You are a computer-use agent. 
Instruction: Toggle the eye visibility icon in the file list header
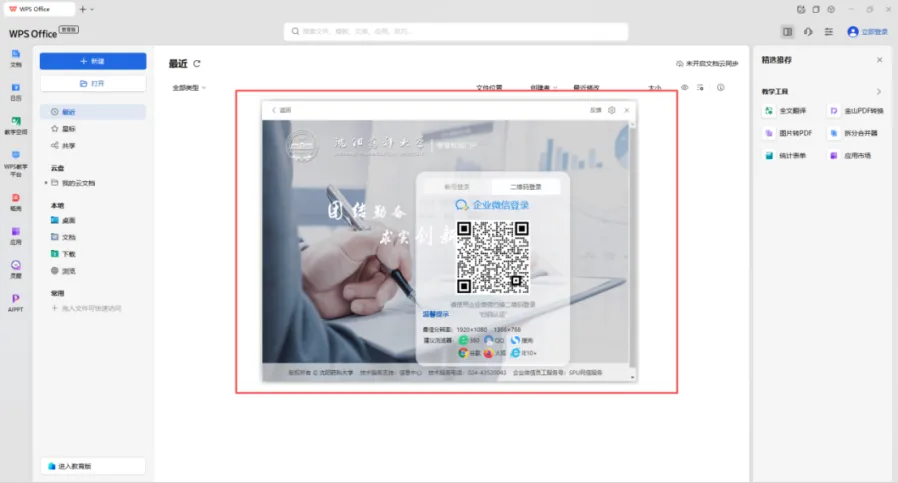pos(684,88)
